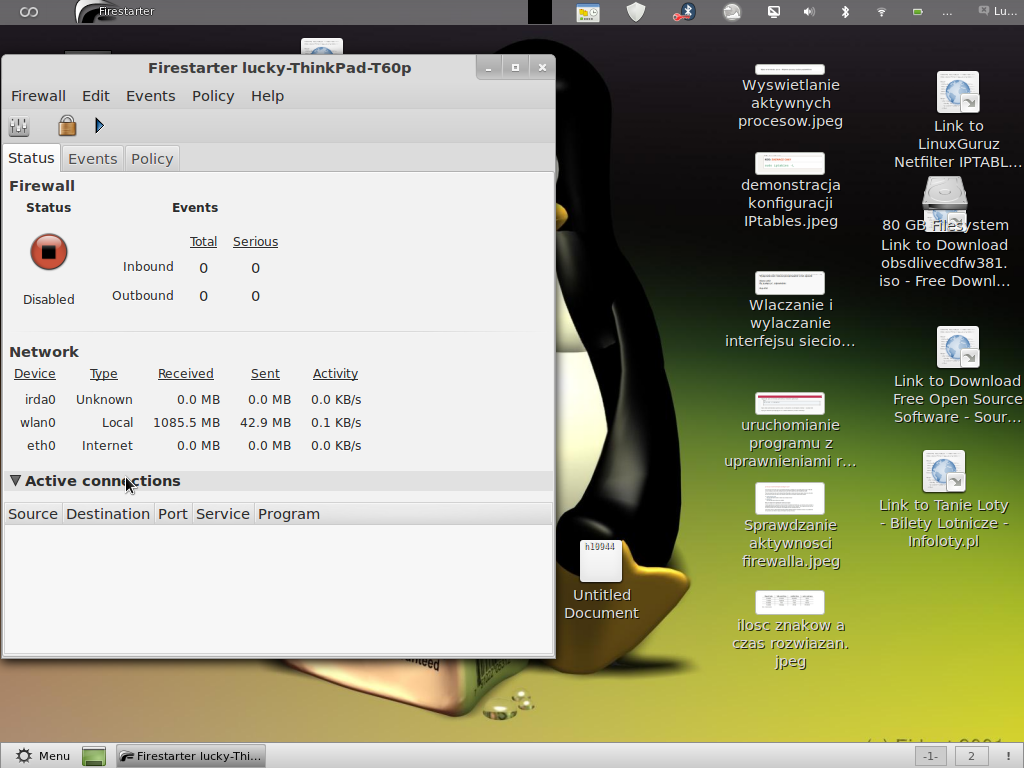The image size is (1024, 768).
Task: Select the Link to Download obsdlivecdfw381.iso label
Action: 944,263
